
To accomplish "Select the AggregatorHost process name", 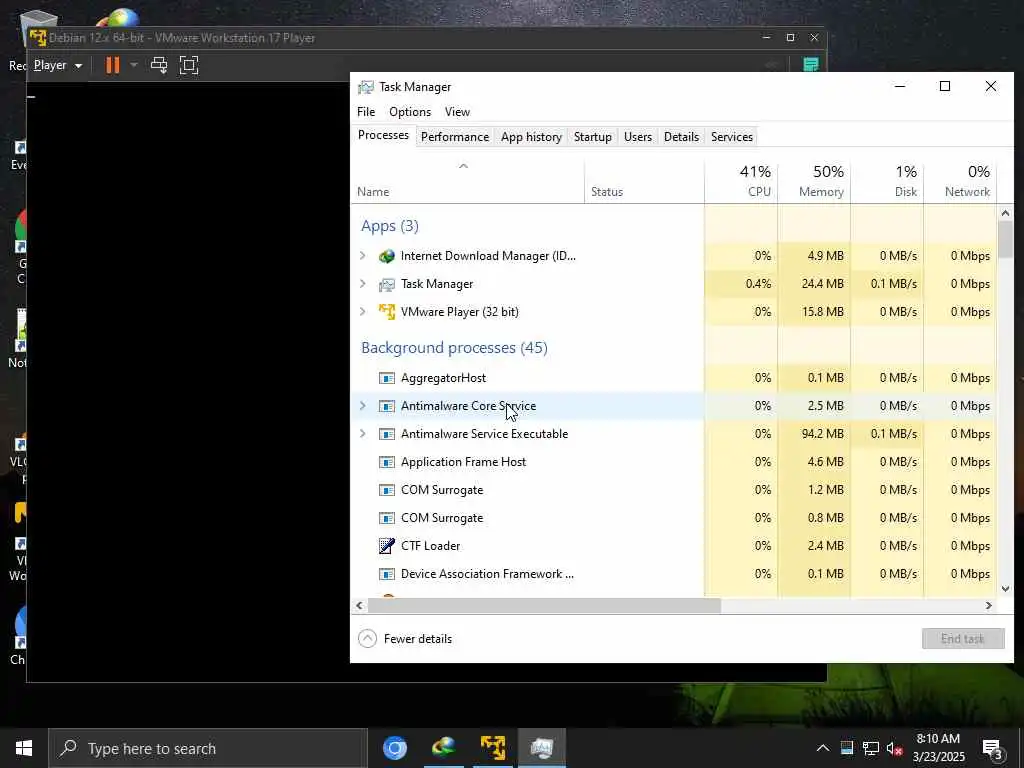I will [x=443, y=378].
